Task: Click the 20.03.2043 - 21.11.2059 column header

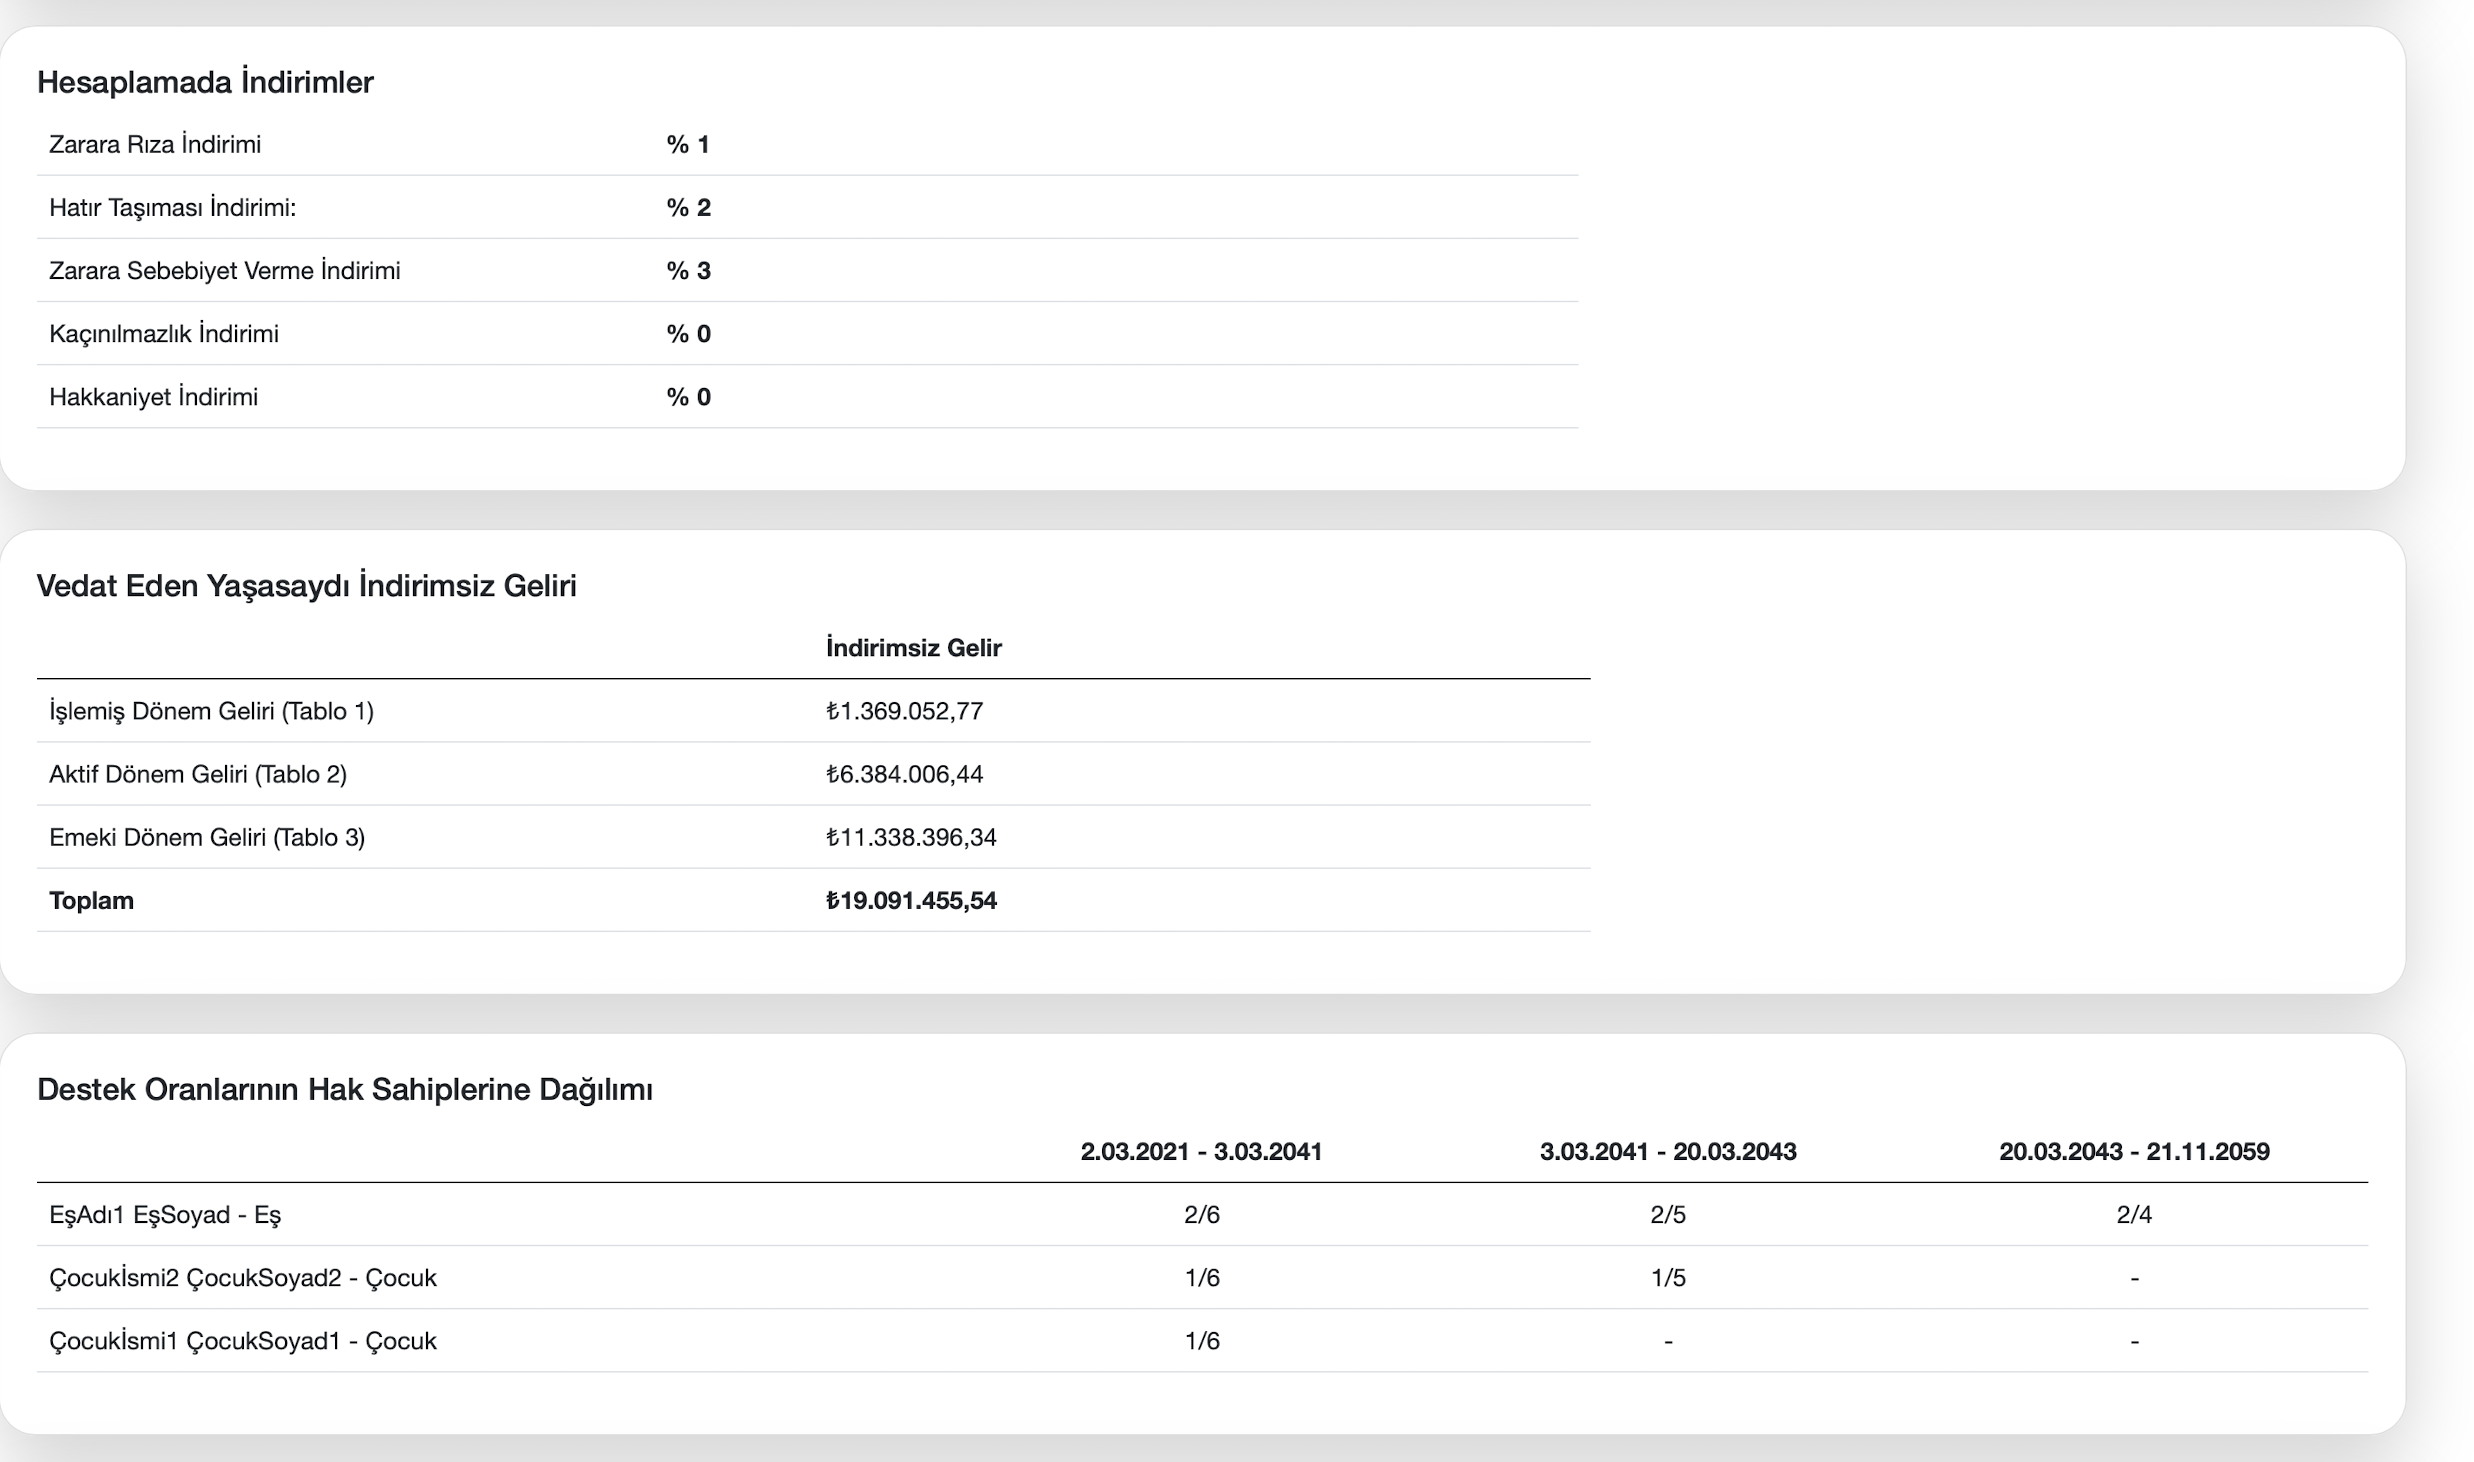Action: [2134, 1151]
